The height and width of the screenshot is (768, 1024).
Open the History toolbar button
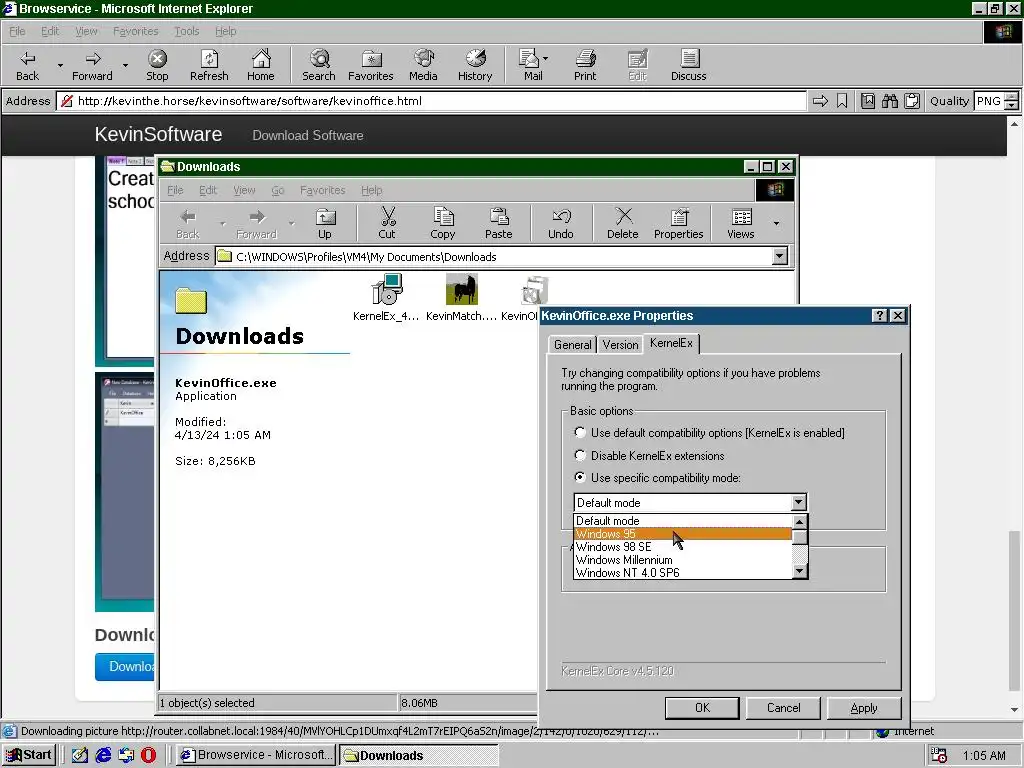pos(475,65)
